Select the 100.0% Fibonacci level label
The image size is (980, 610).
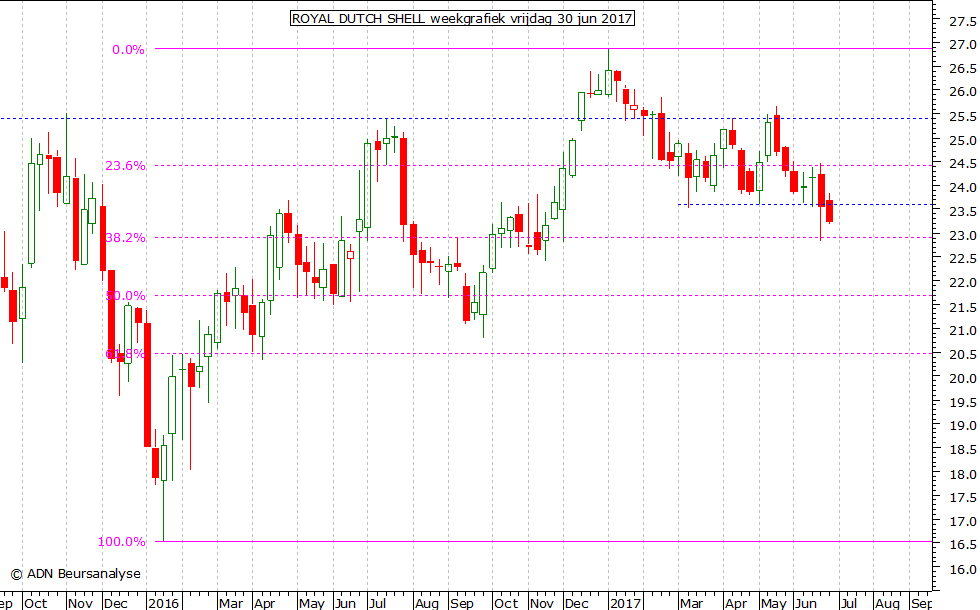click(121, 542)
